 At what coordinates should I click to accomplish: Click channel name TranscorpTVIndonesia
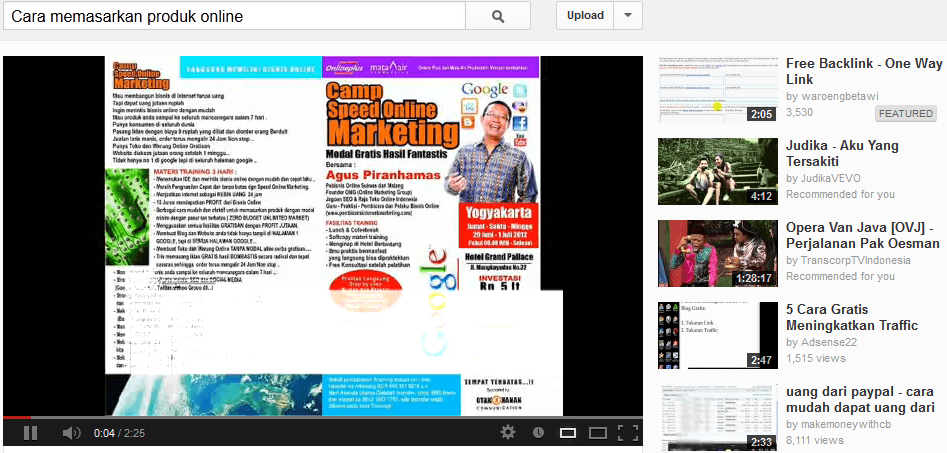(x=856, y=260)
